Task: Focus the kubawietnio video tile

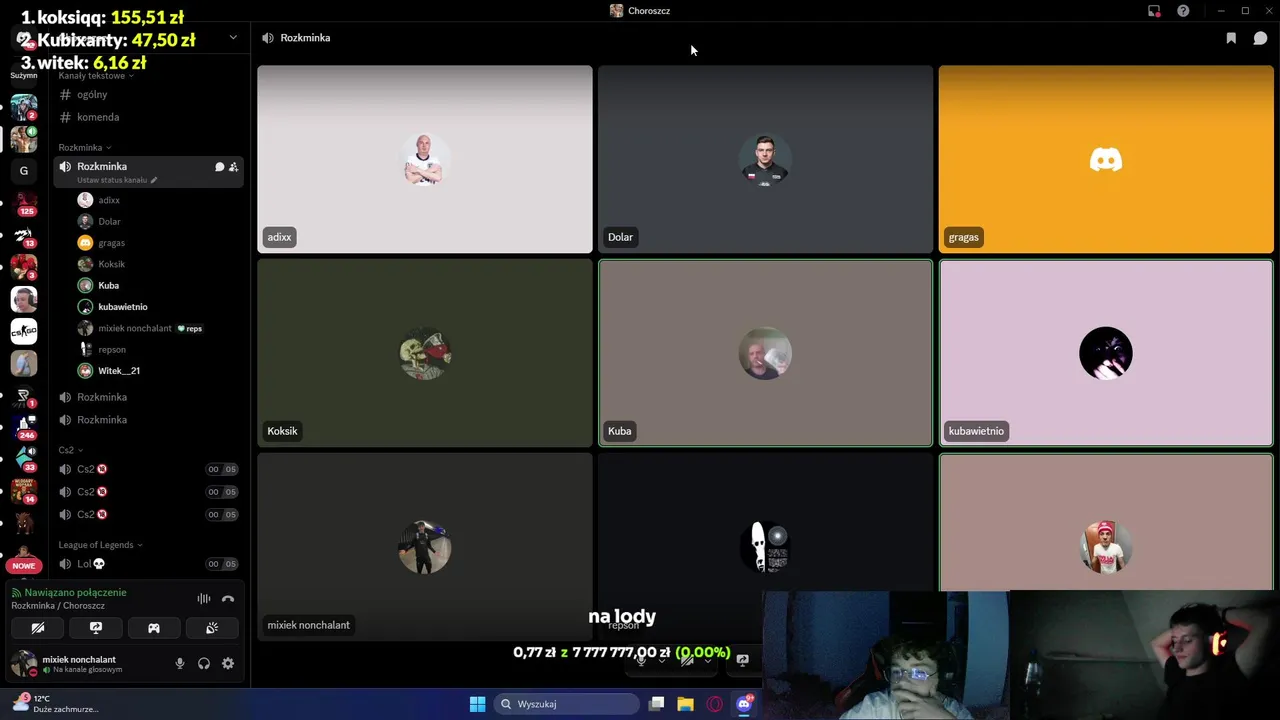Action: (x=1106, y=353)
